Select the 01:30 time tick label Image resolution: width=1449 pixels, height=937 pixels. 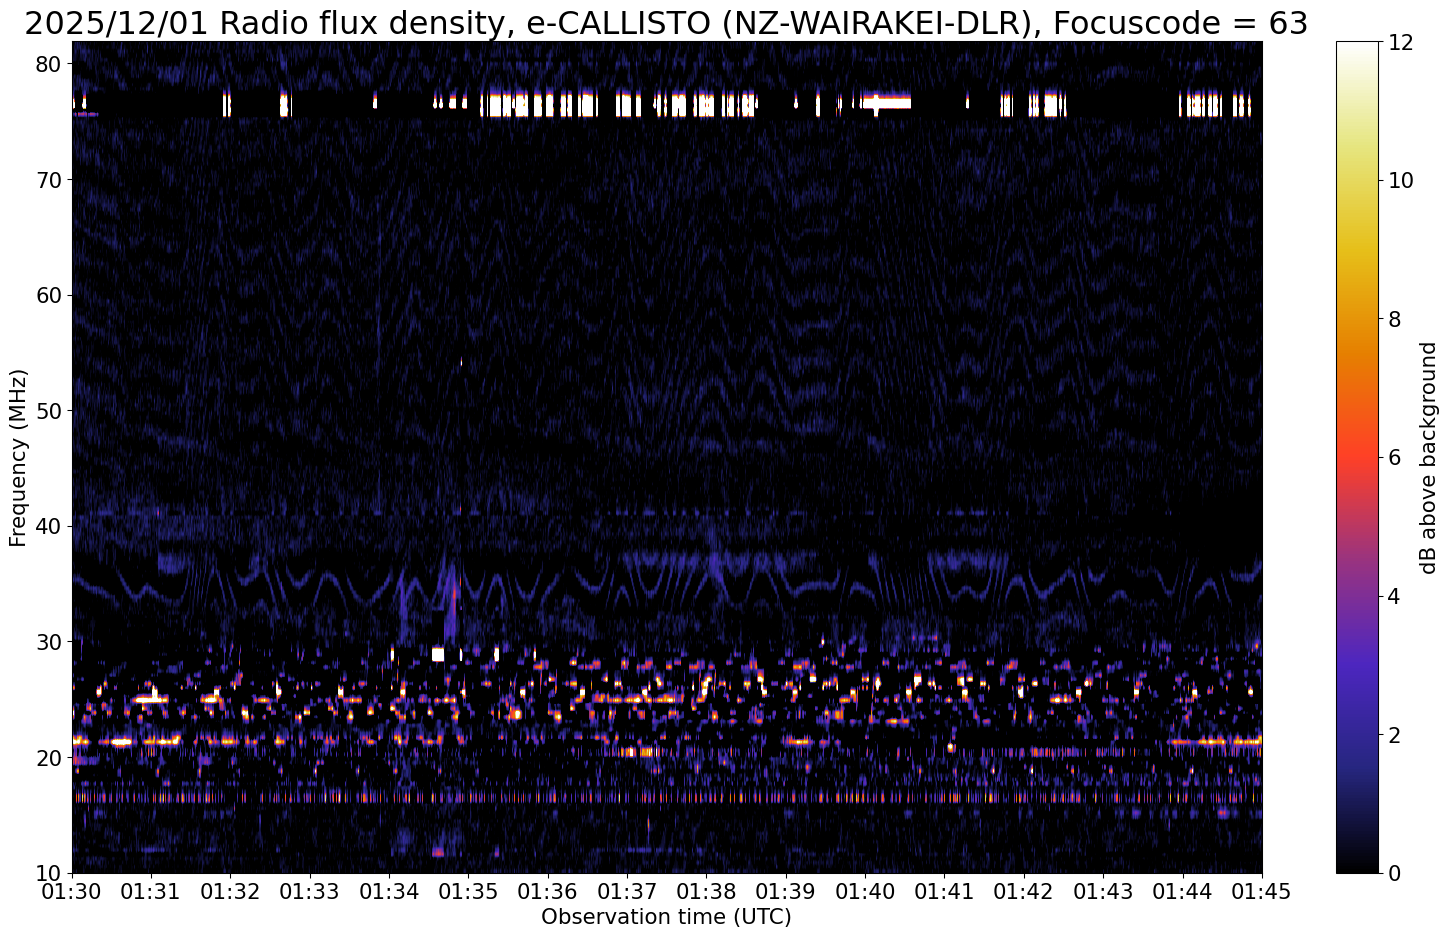pyautogui.click(x=72, y=890)
